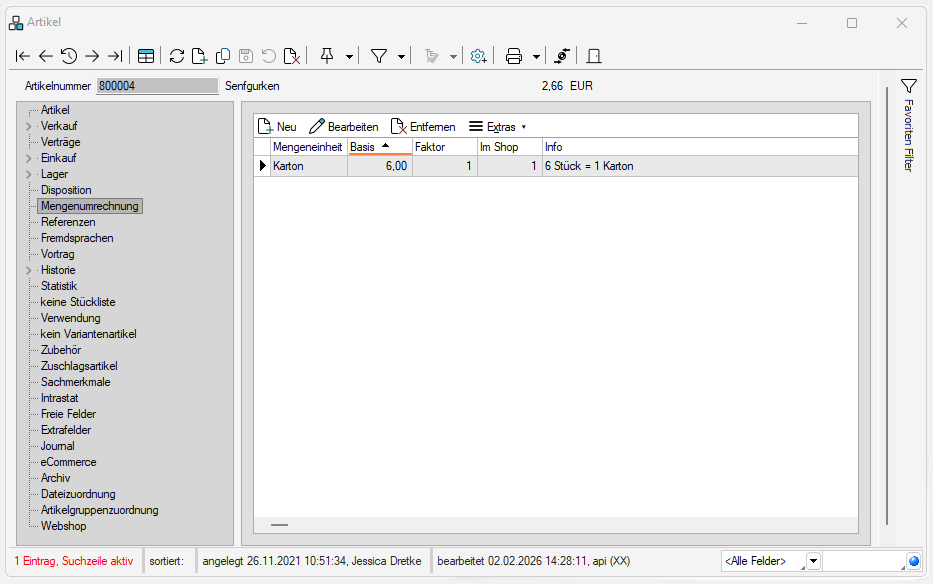Click Bearbeiten to edit the entry
The image size is (933, 584).
pos(343,127)
